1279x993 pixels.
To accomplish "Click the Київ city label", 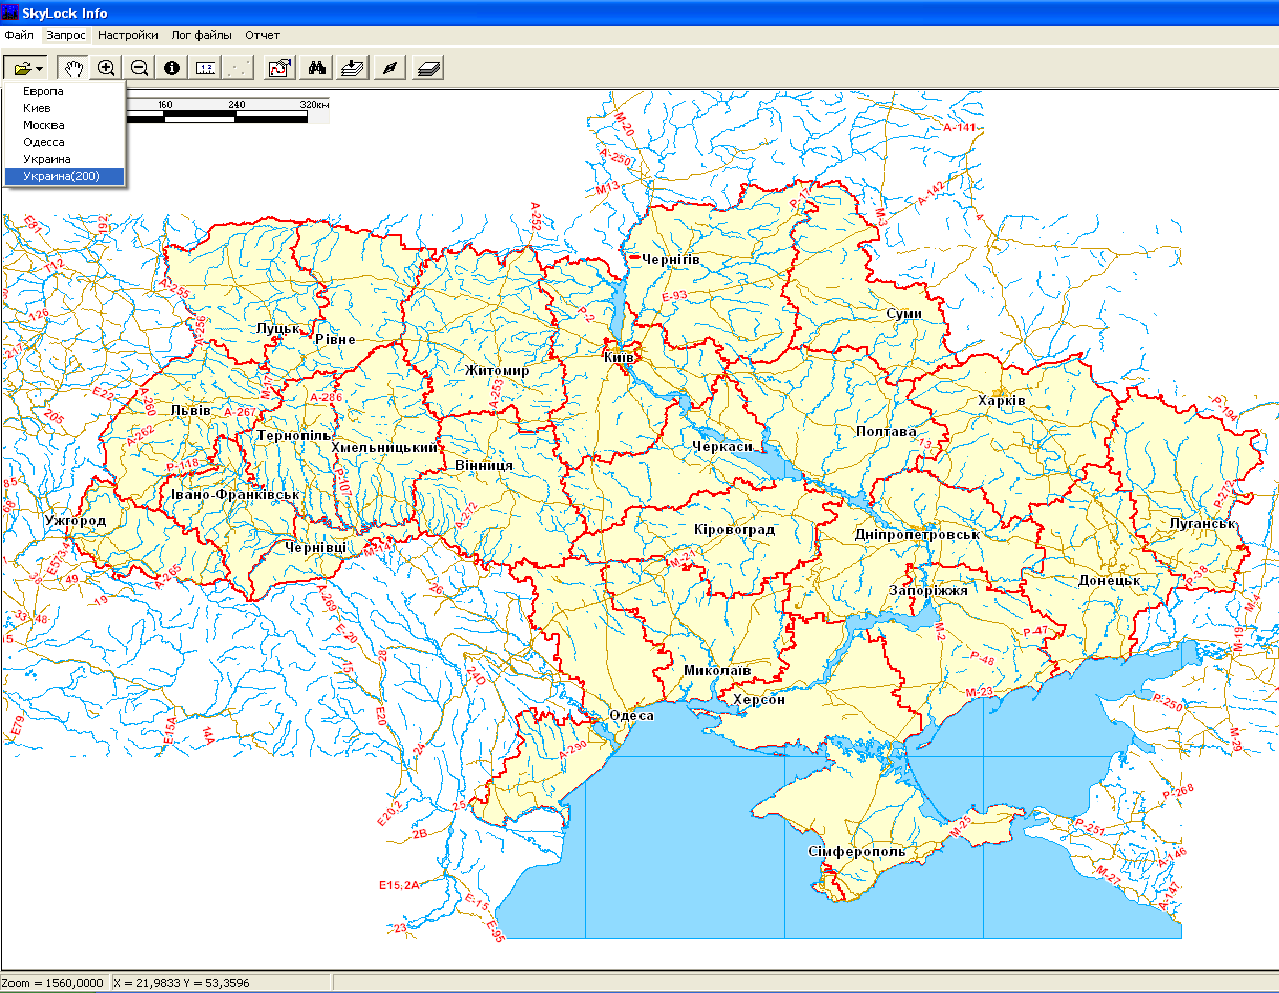I will click(618, 356).
